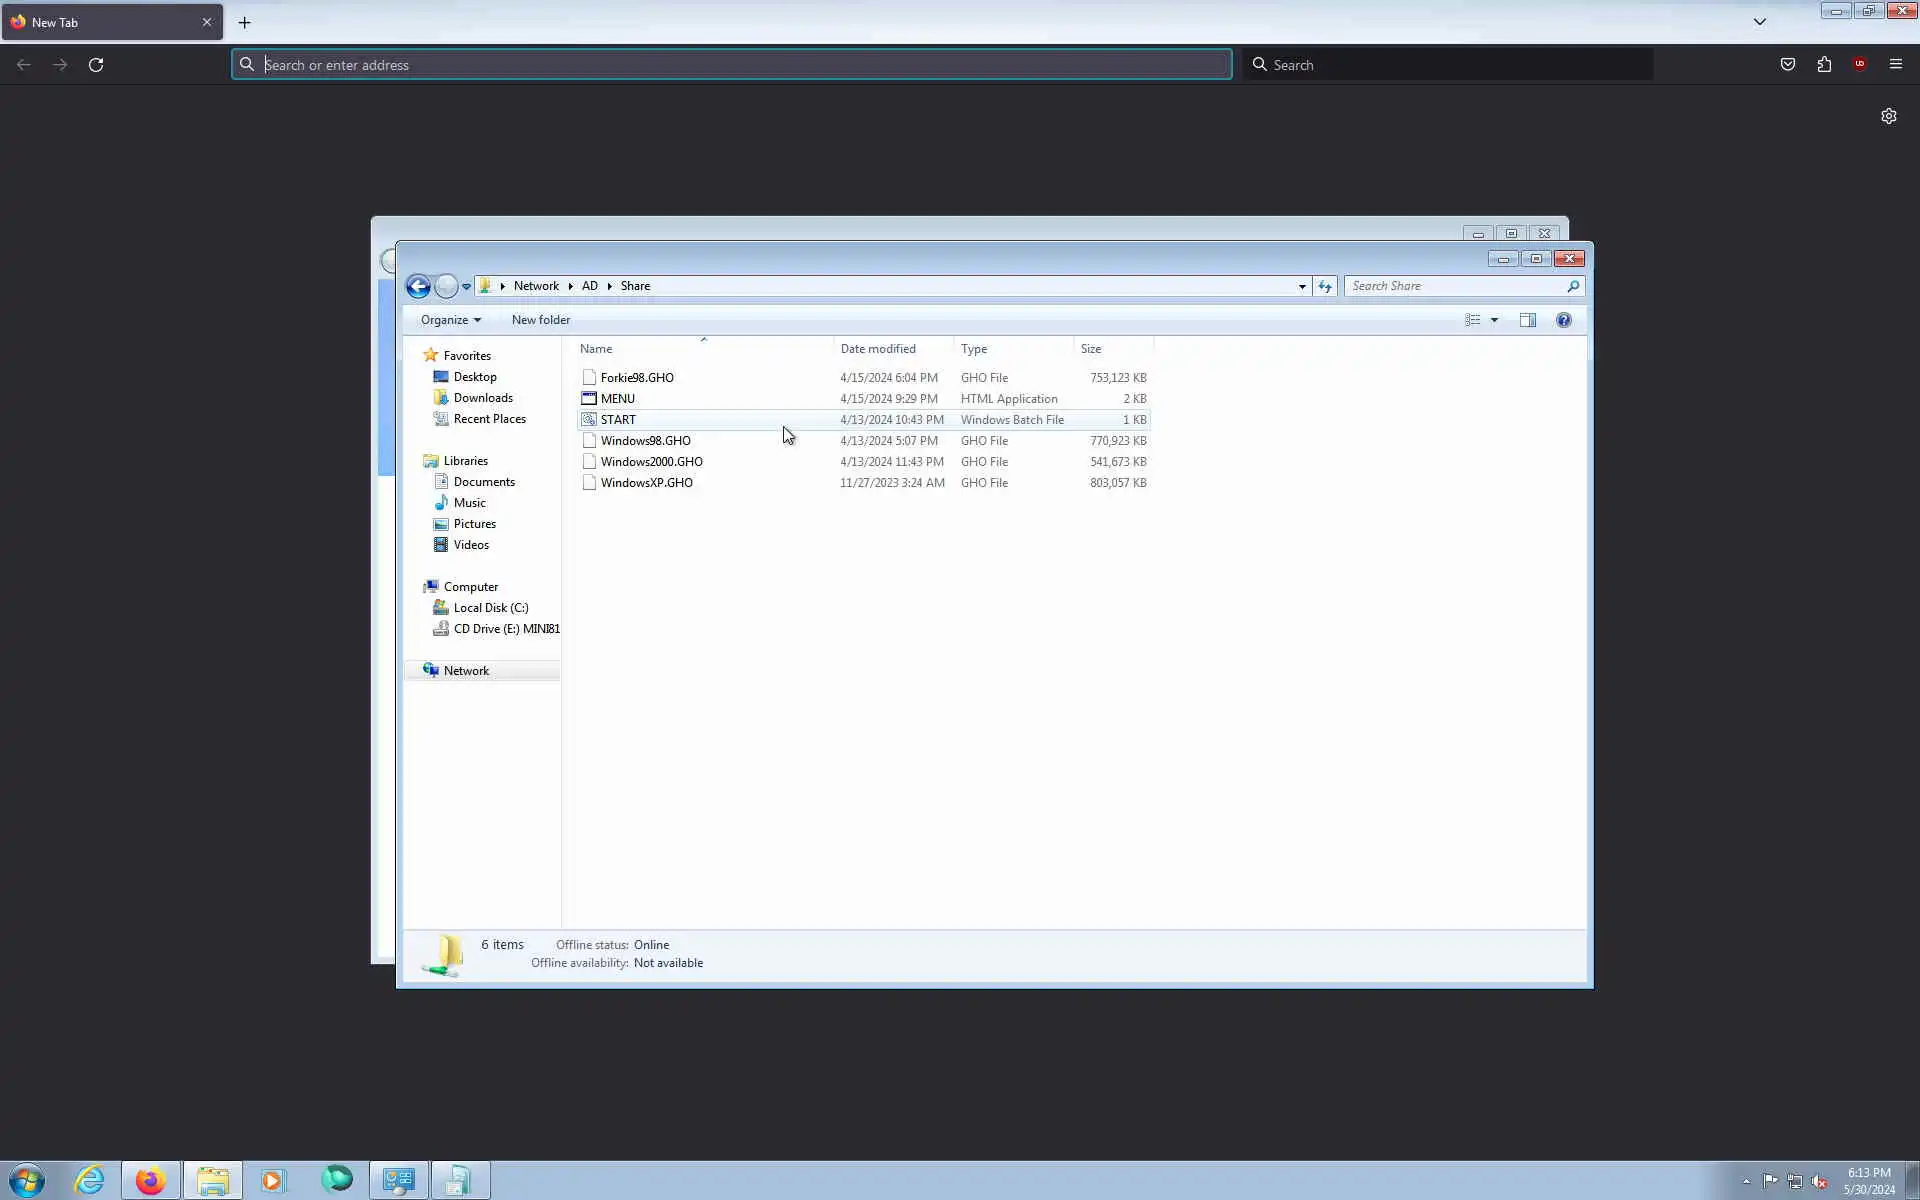Click the refresh icon beside address bar
This screenshot has width=1920, height=1200.
click(x=1325, y=287)
